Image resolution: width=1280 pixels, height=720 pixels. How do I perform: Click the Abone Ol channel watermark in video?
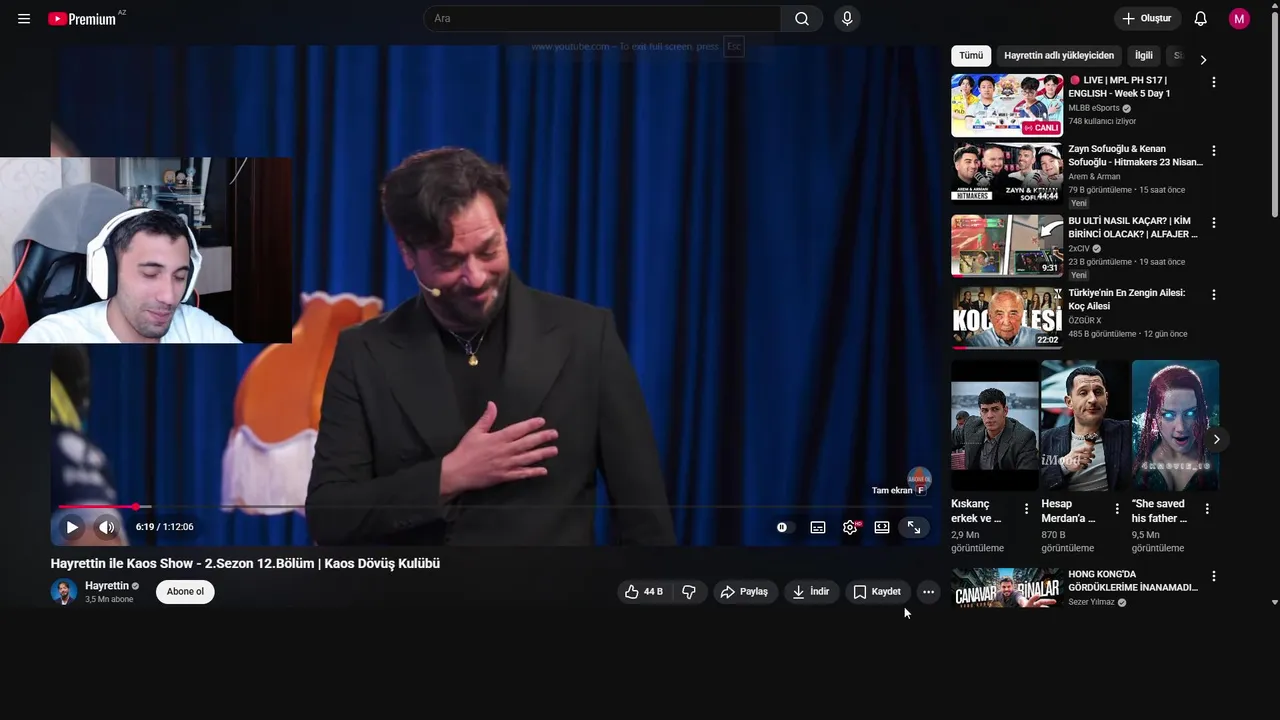coord(919,478)
